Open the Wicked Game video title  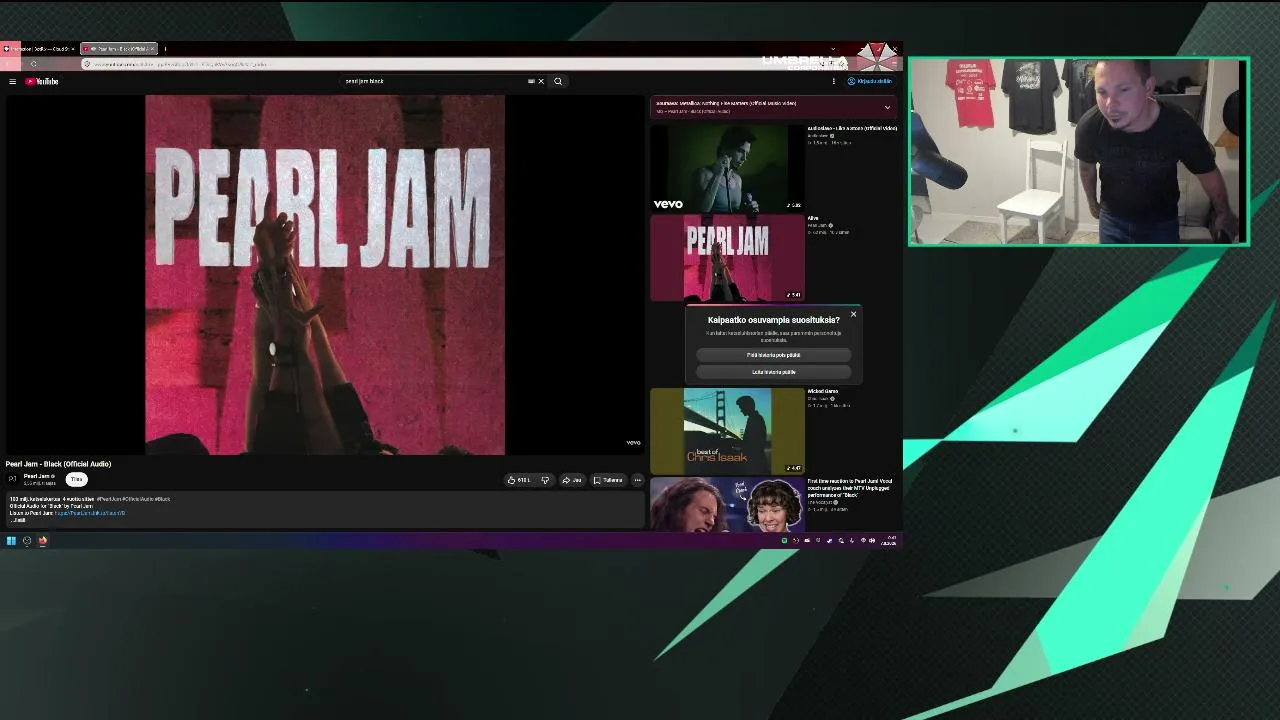pos(823,391)
